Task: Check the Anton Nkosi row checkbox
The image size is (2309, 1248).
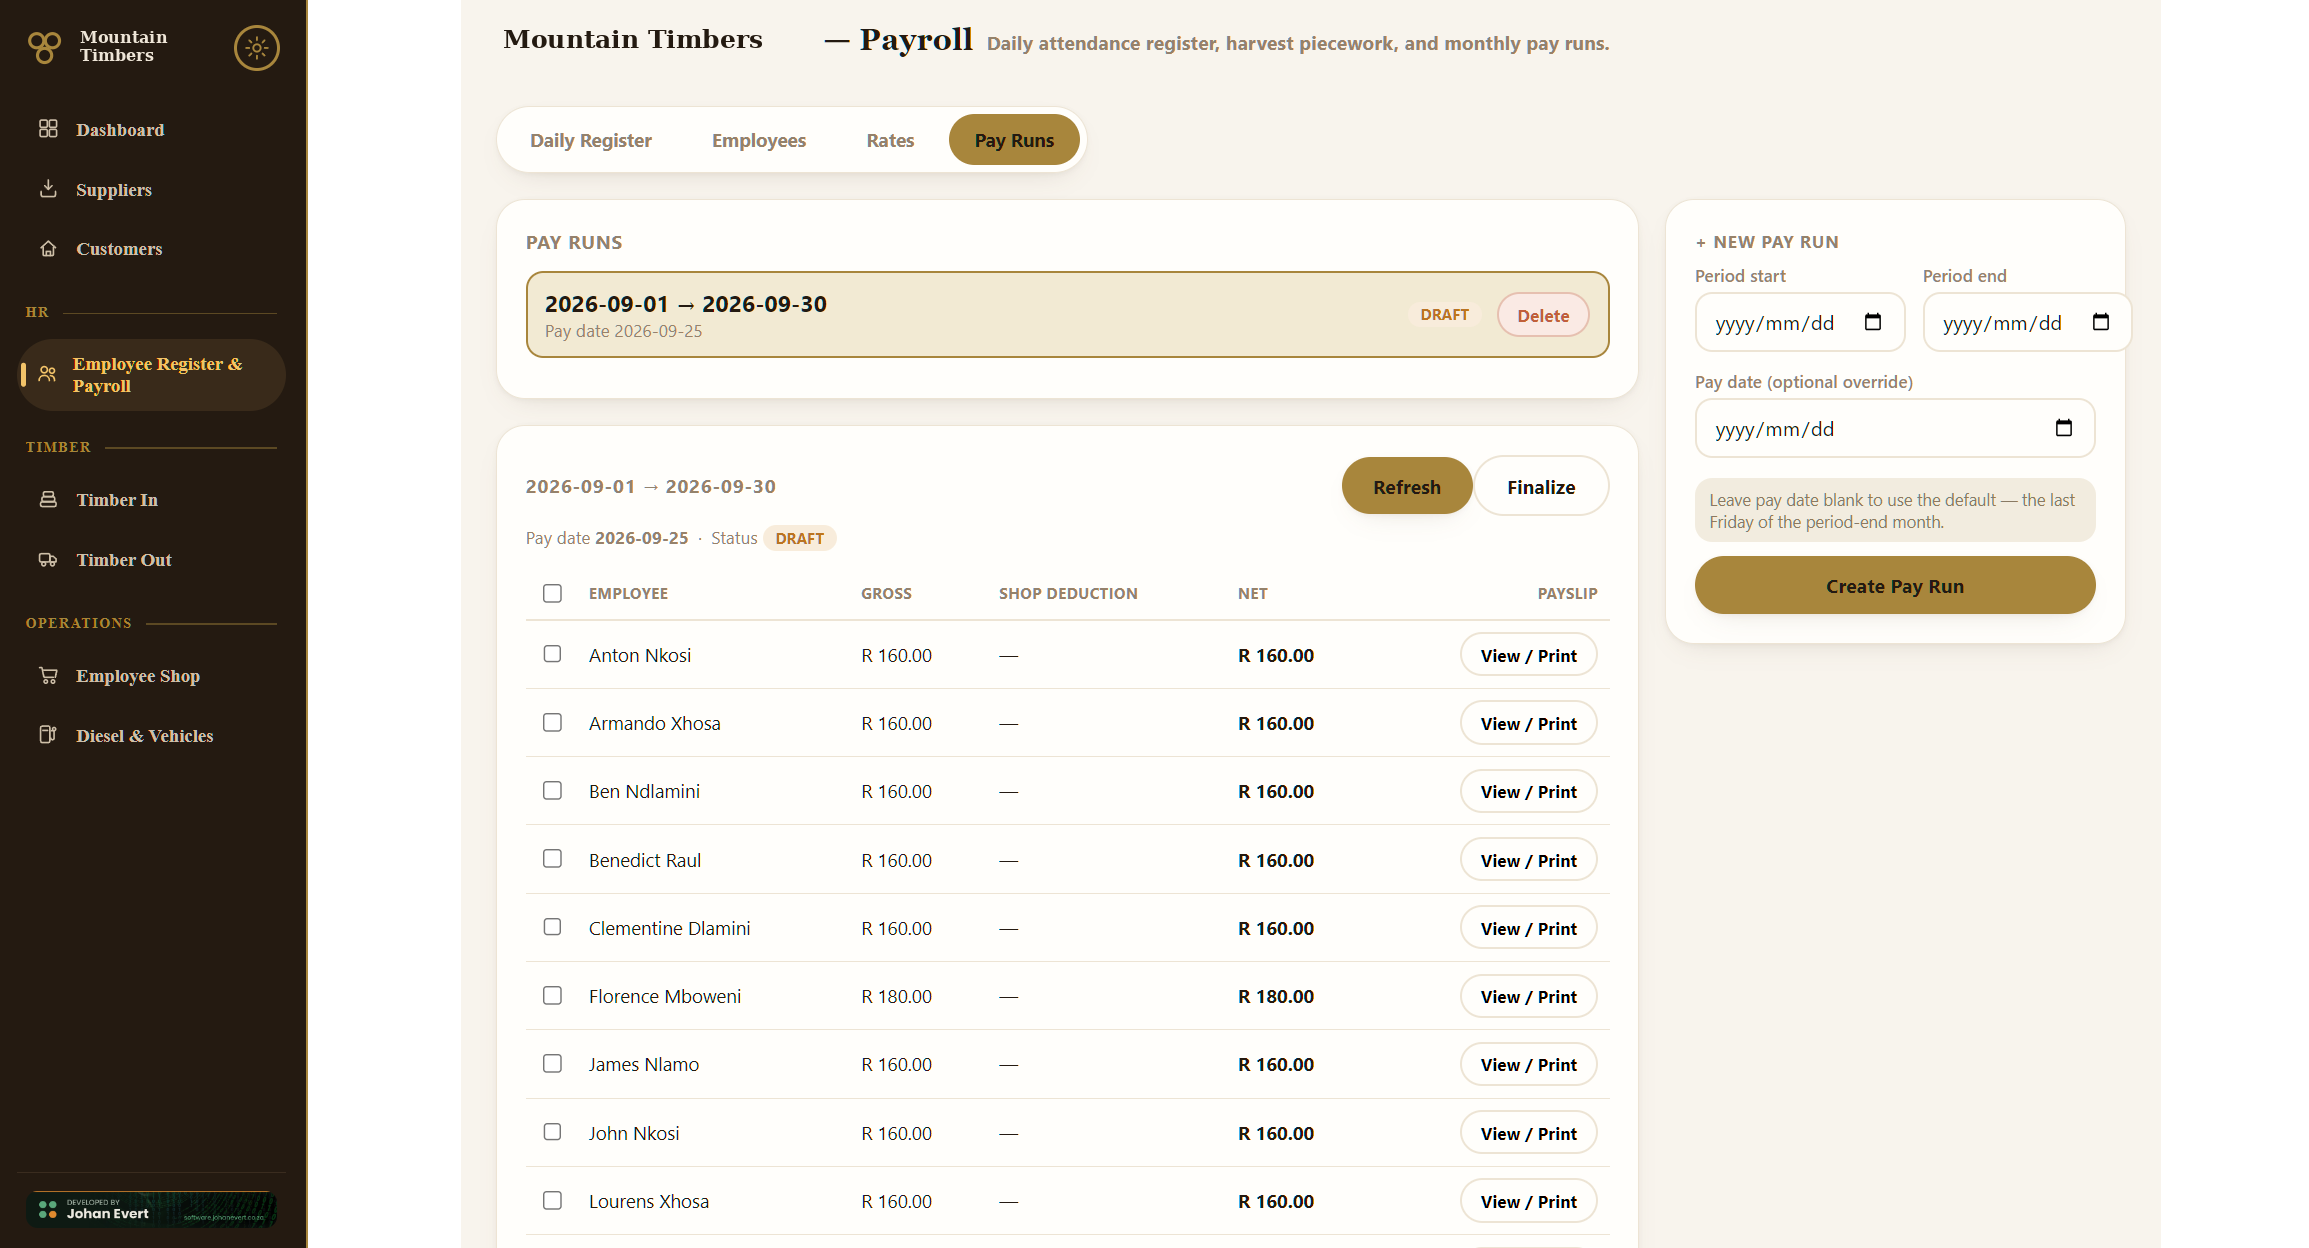Action: click(x=552, y=654)
